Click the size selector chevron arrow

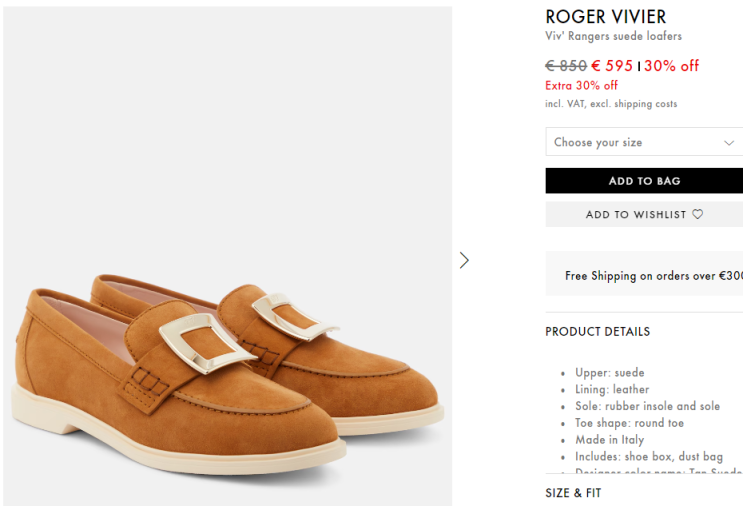729,142
